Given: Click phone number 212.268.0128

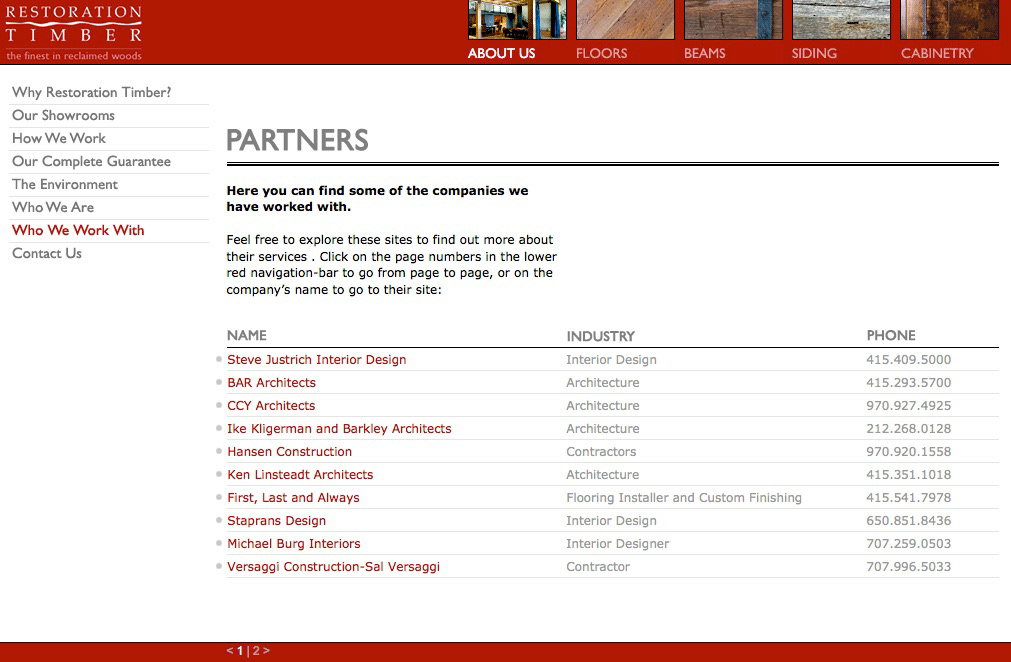Looking at the screenshot, I should 908,429.
